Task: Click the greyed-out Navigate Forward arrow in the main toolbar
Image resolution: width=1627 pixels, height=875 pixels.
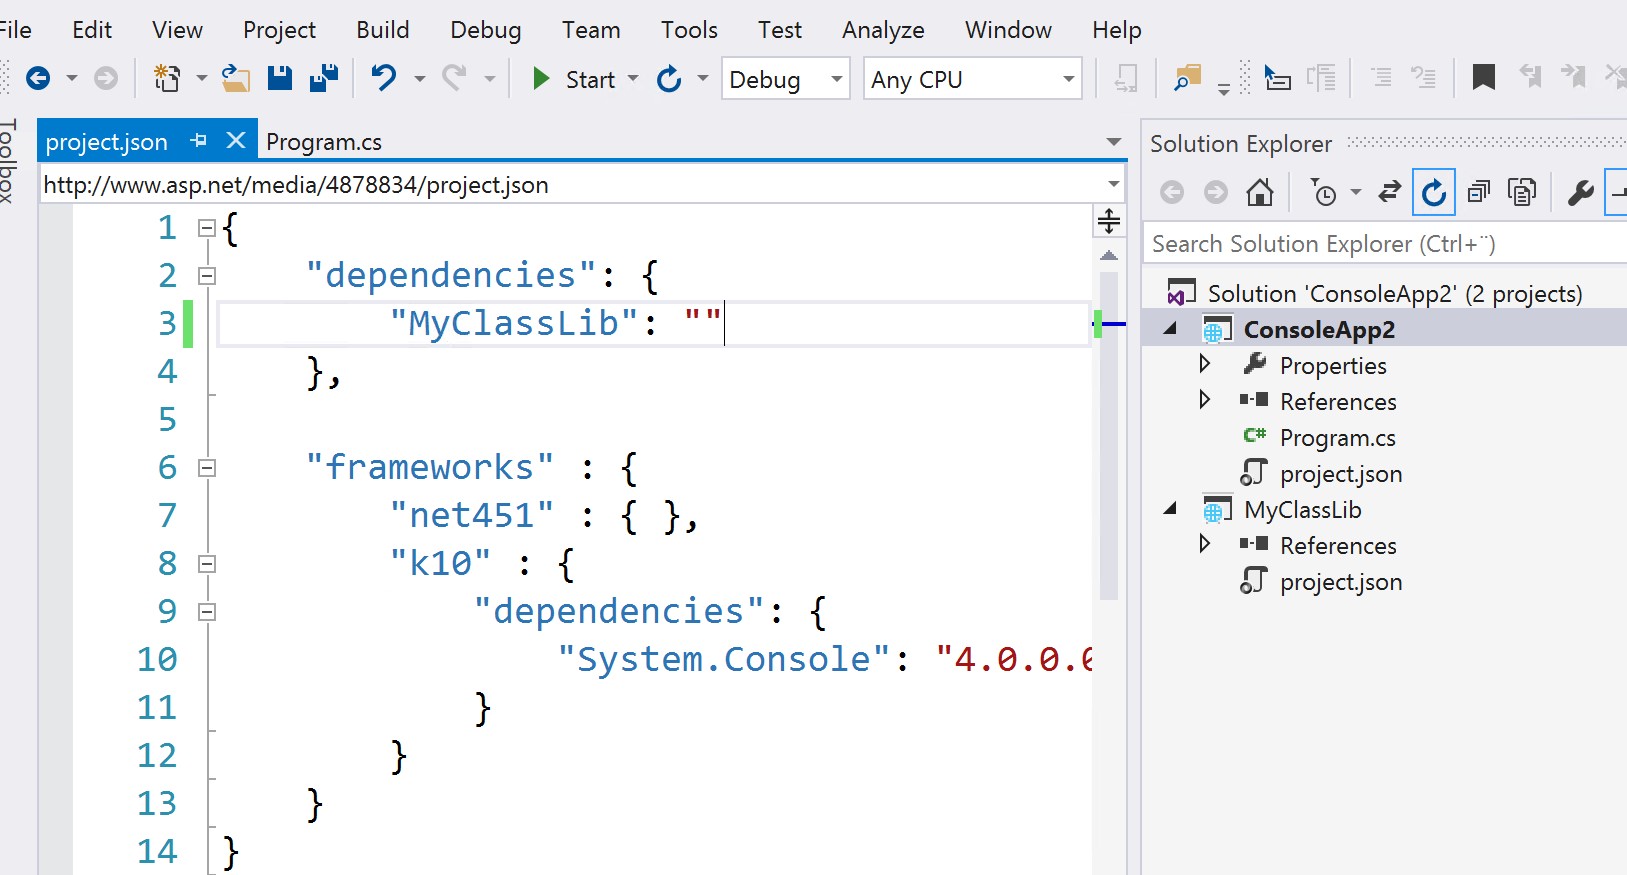Action: [105, 78]
